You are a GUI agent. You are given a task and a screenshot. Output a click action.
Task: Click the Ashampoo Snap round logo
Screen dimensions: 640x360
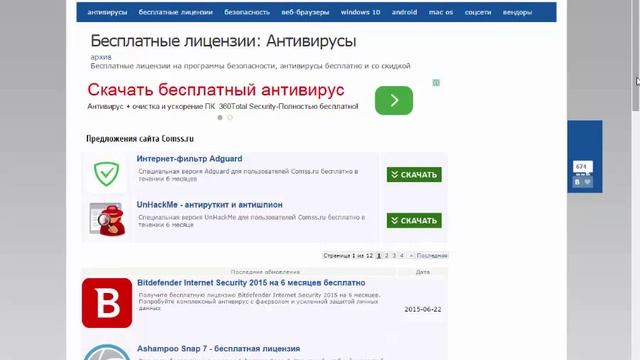[x=107, y=353]
